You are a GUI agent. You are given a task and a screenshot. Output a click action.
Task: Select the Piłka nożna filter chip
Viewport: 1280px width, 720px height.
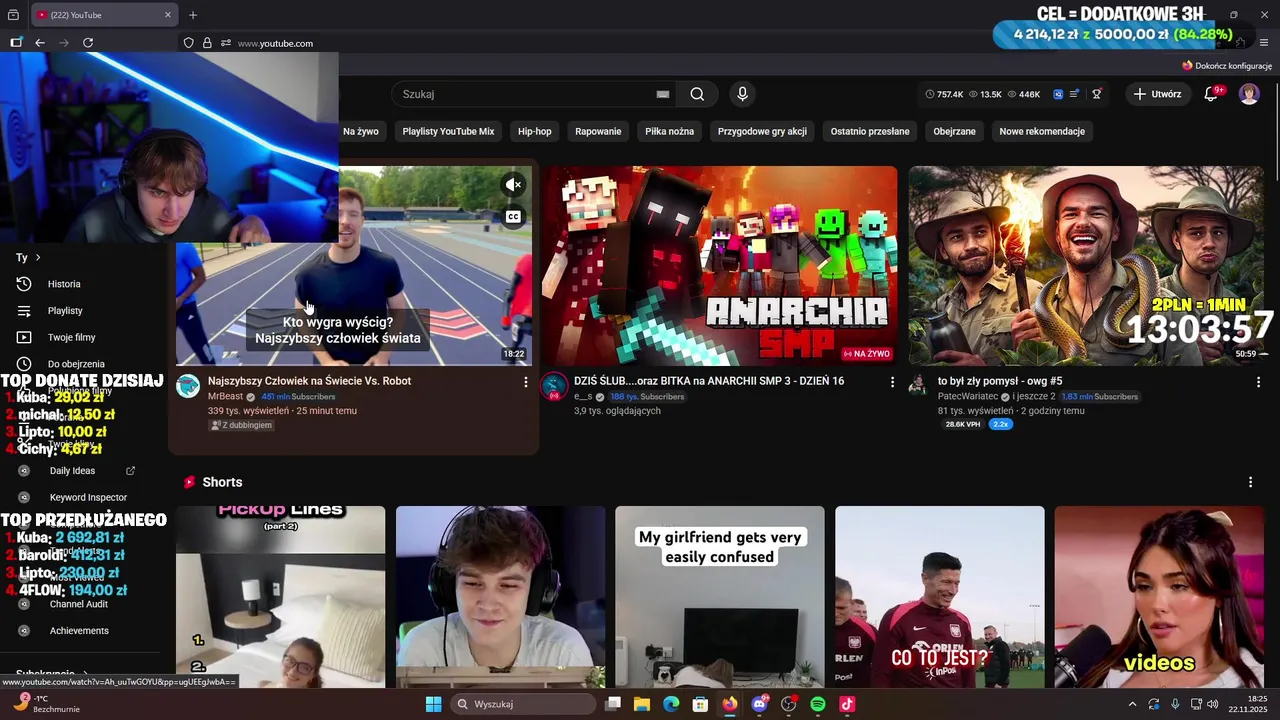pos(669,131)
